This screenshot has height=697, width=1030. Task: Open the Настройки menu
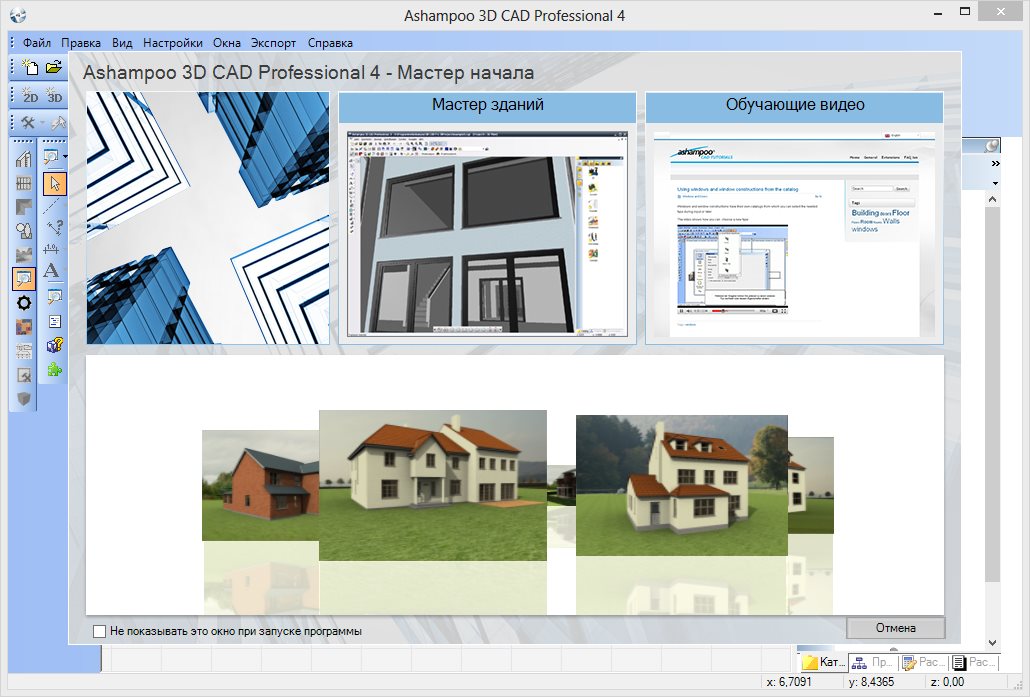(x=173, y=43)
